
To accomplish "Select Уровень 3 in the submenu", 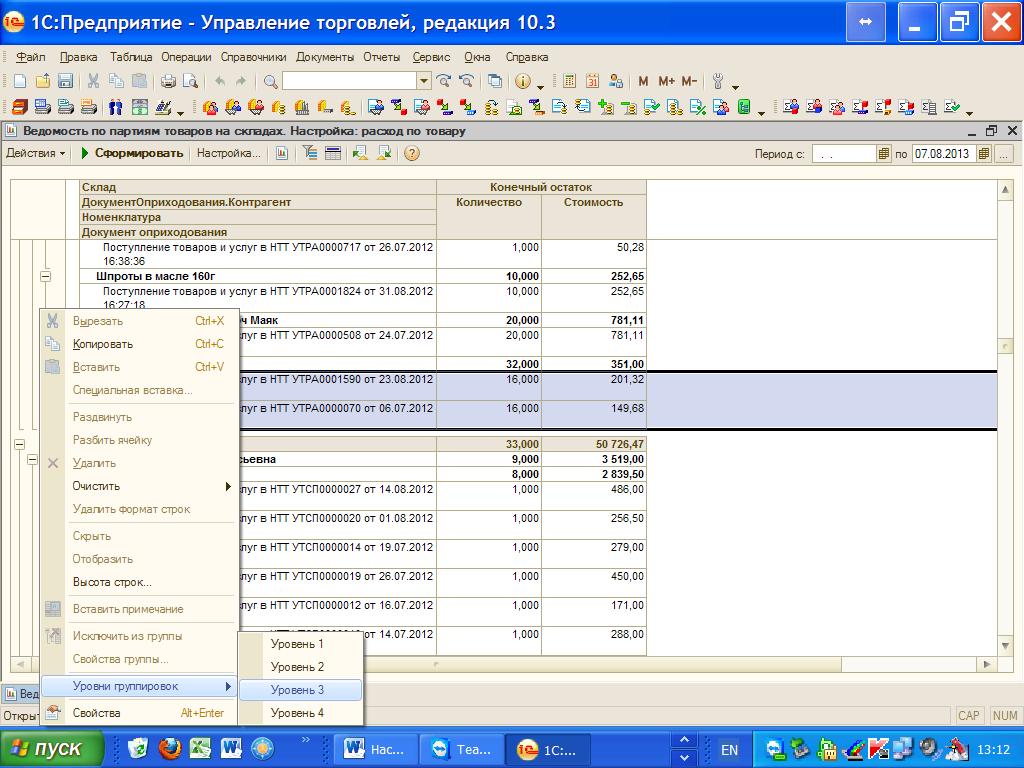I will 300,690.
